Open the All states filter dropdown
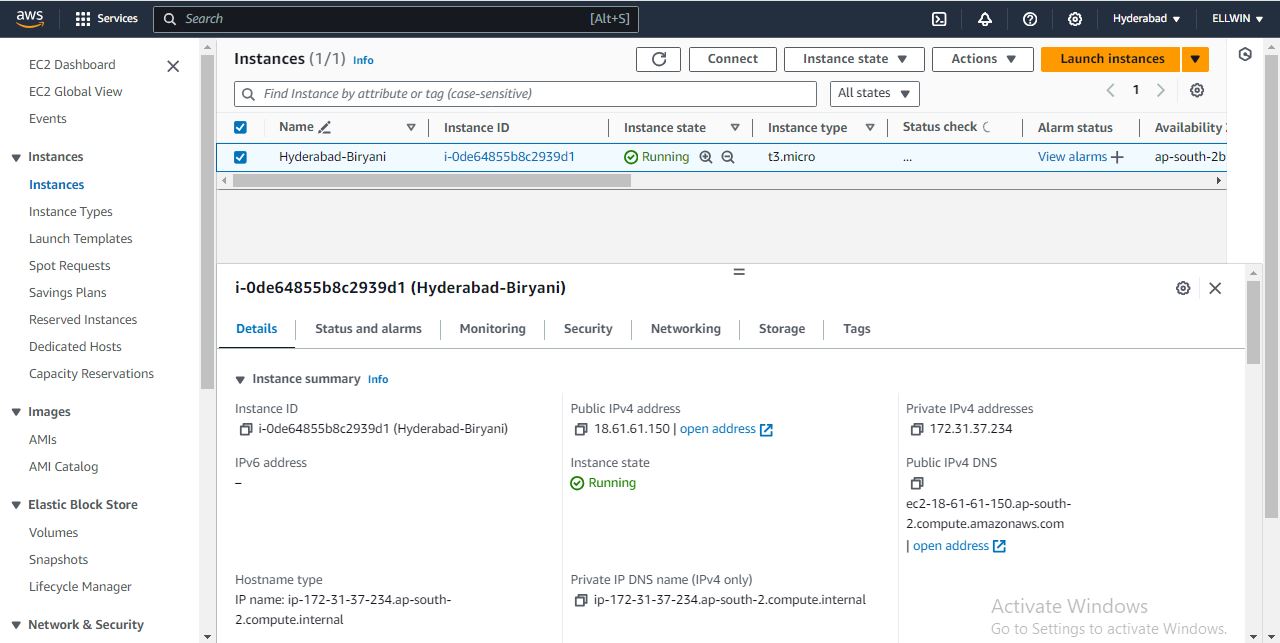This screenshot has width=1280, height=643. pos(874,93)
